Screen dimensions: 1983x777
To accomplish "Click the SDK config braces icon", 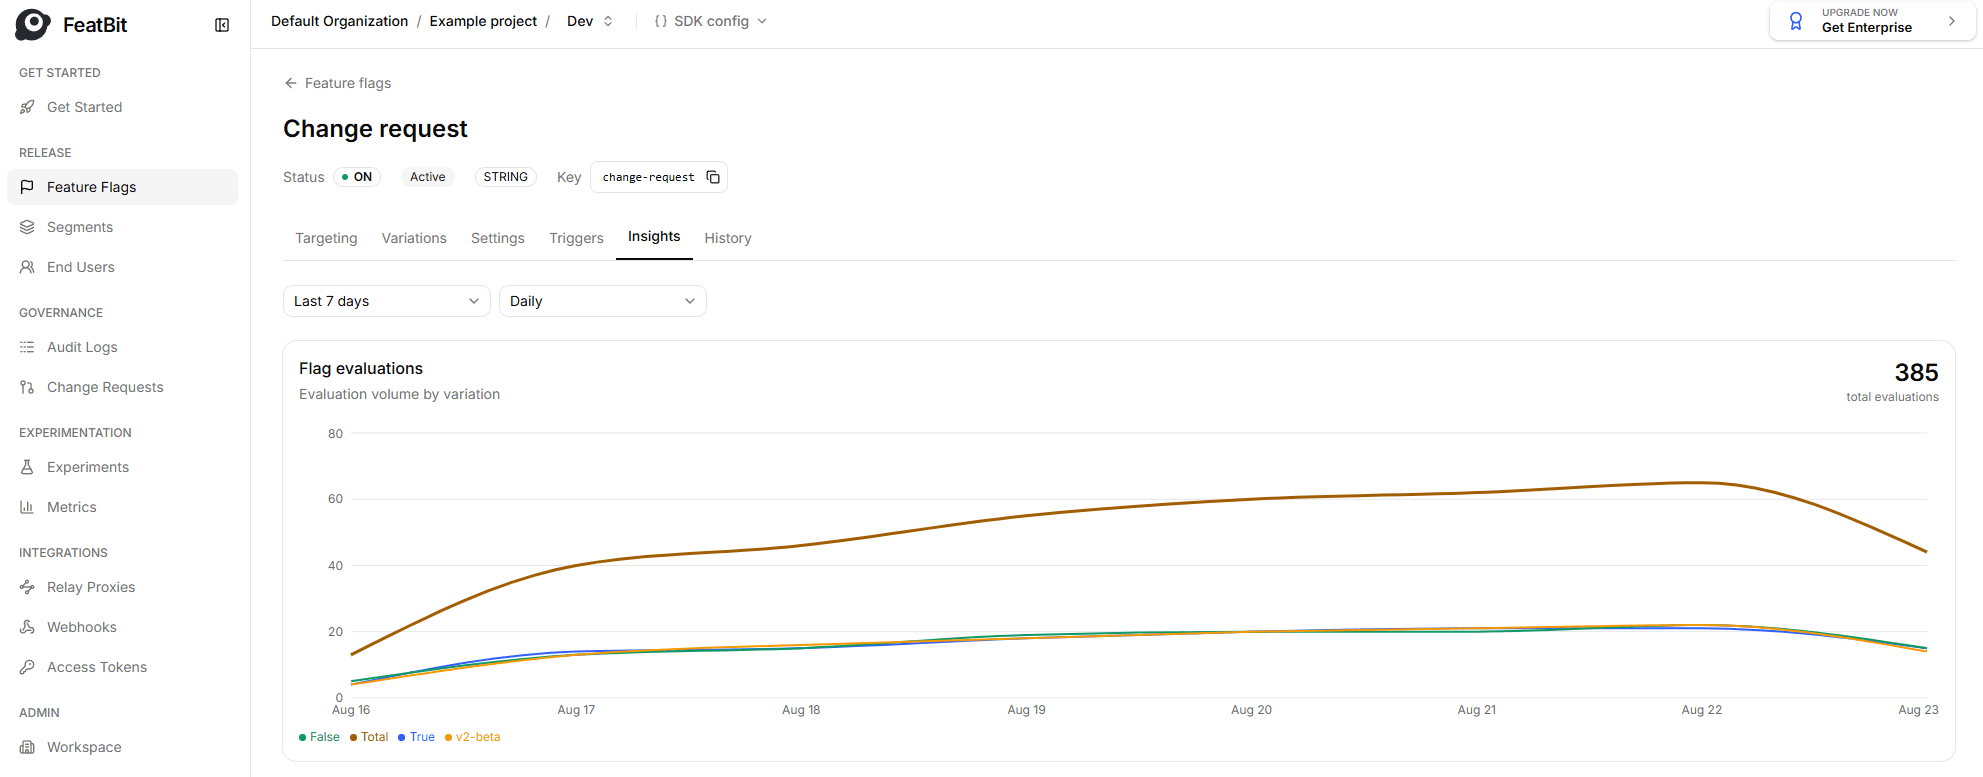I will 661,21.
